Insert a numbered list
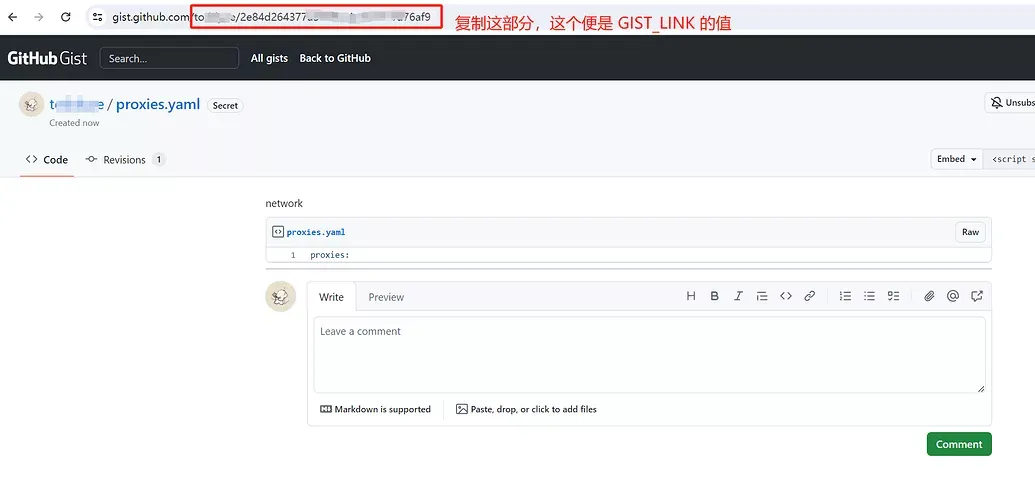This screenshot has height=483, width=1035. tap(845, 296)
